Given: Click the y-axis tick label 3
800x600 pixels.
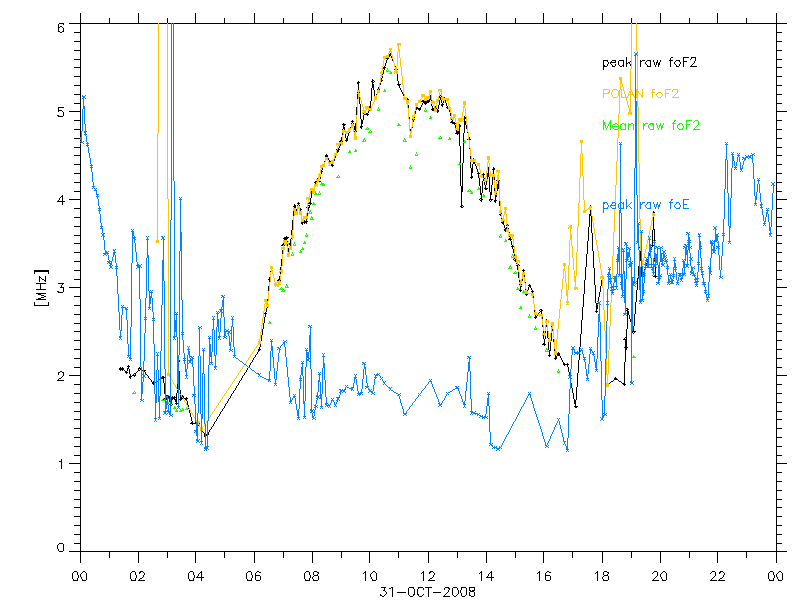Looking at the screenshot, I should (61, 288).
